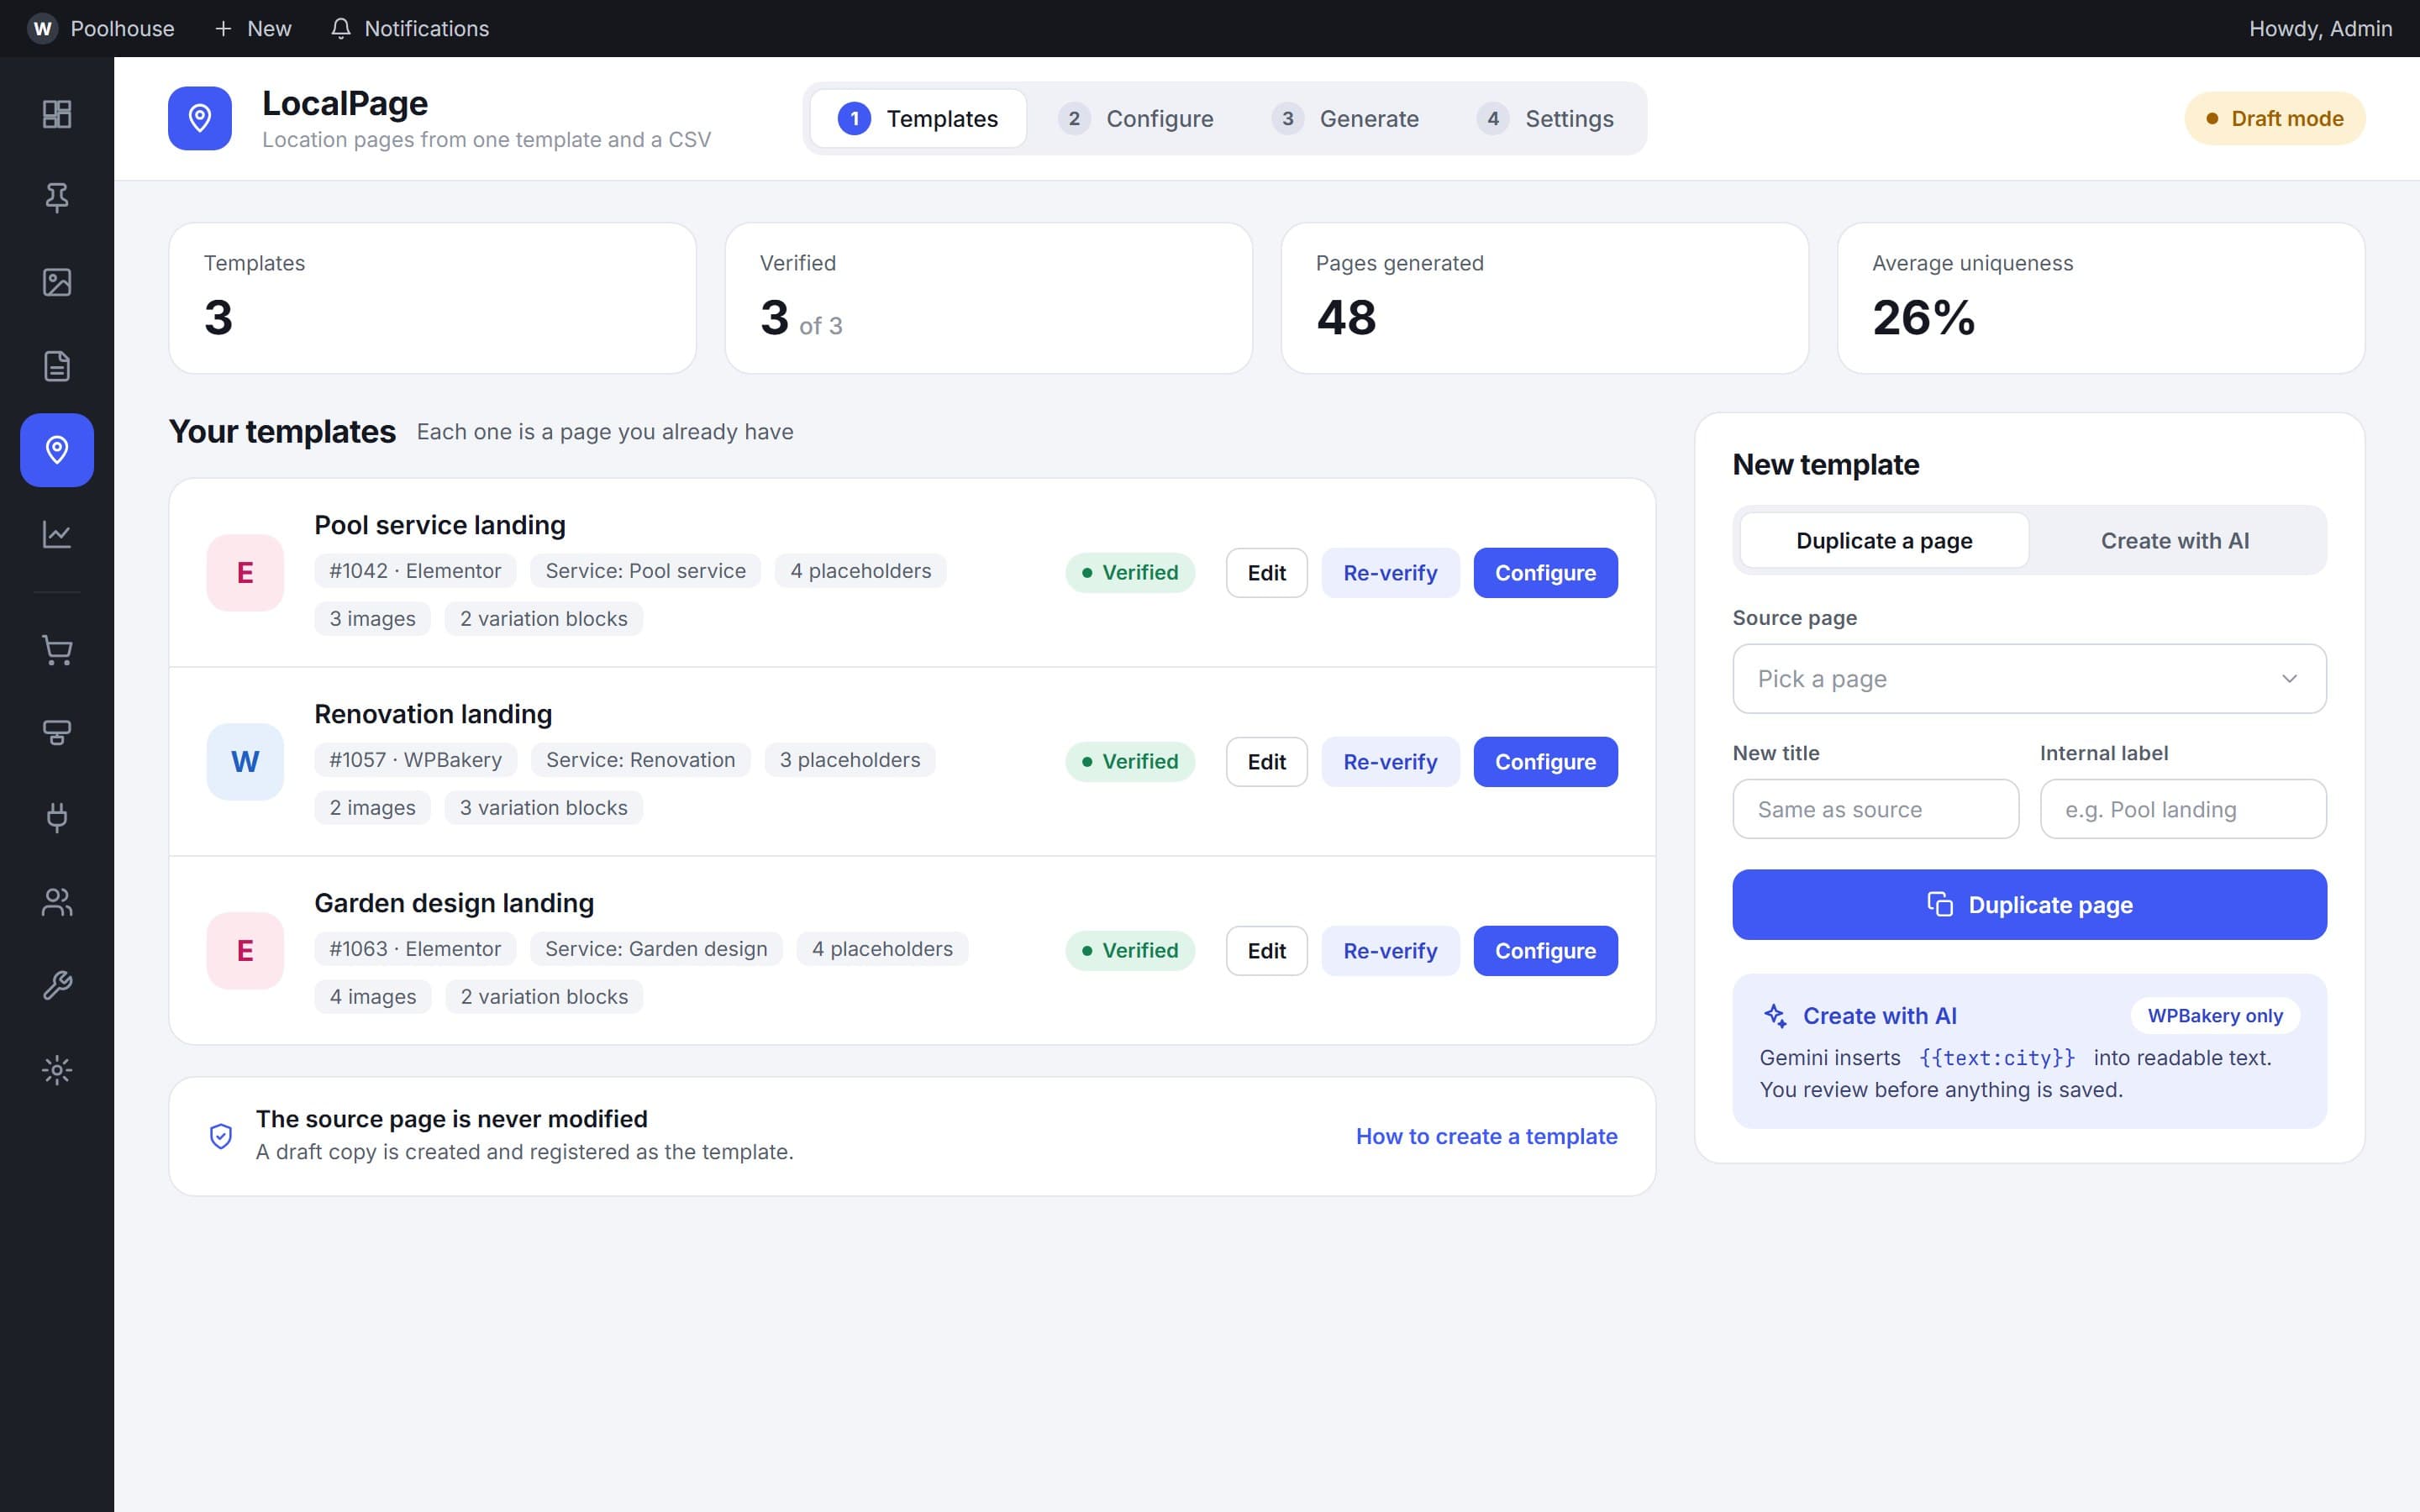Open the Source page Pick a page dropdown
Image resolution: width=2420 pixels, height=1512 pixels.
pos(2029,678)
